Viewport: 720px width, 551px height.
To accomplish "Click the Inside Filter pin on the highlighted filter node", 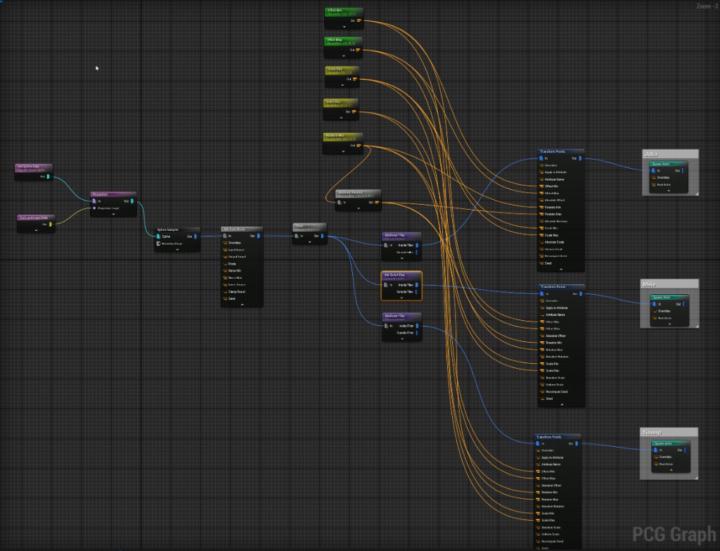I will click(x=415, y=284).
